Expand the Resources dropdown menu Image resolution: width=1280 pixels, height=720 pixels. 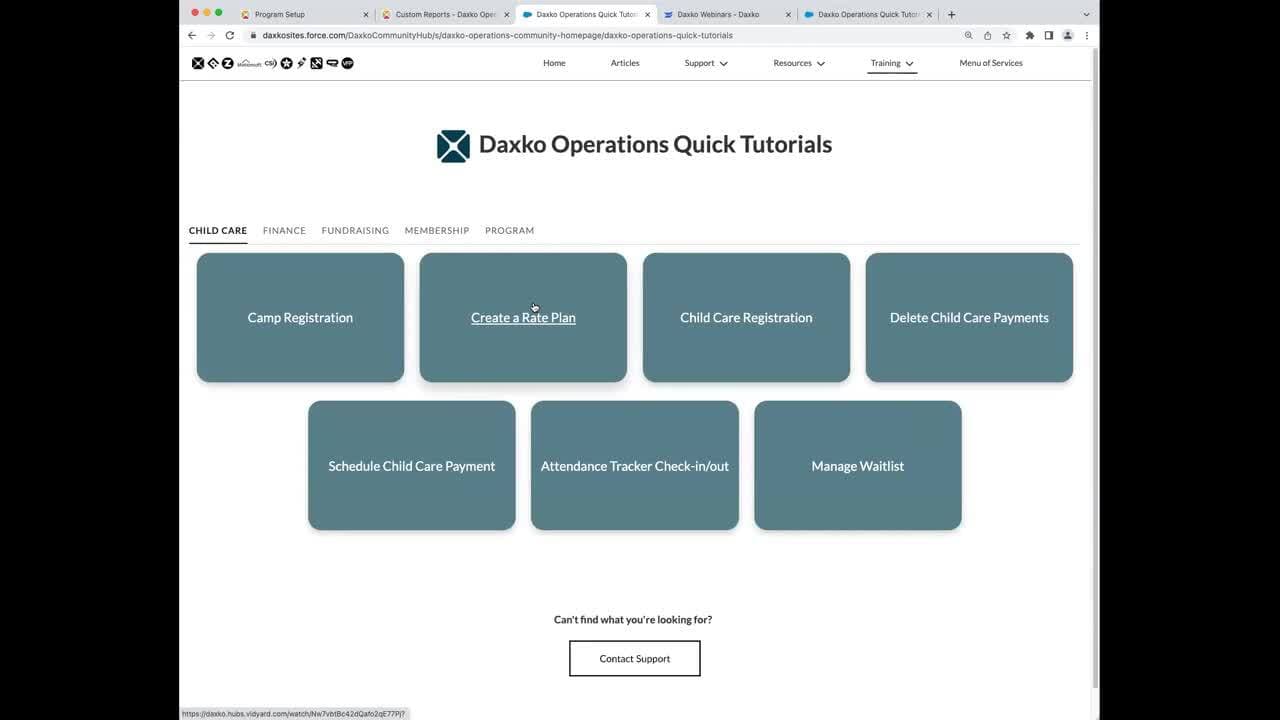pyautogui.click(x=798, y=63)
